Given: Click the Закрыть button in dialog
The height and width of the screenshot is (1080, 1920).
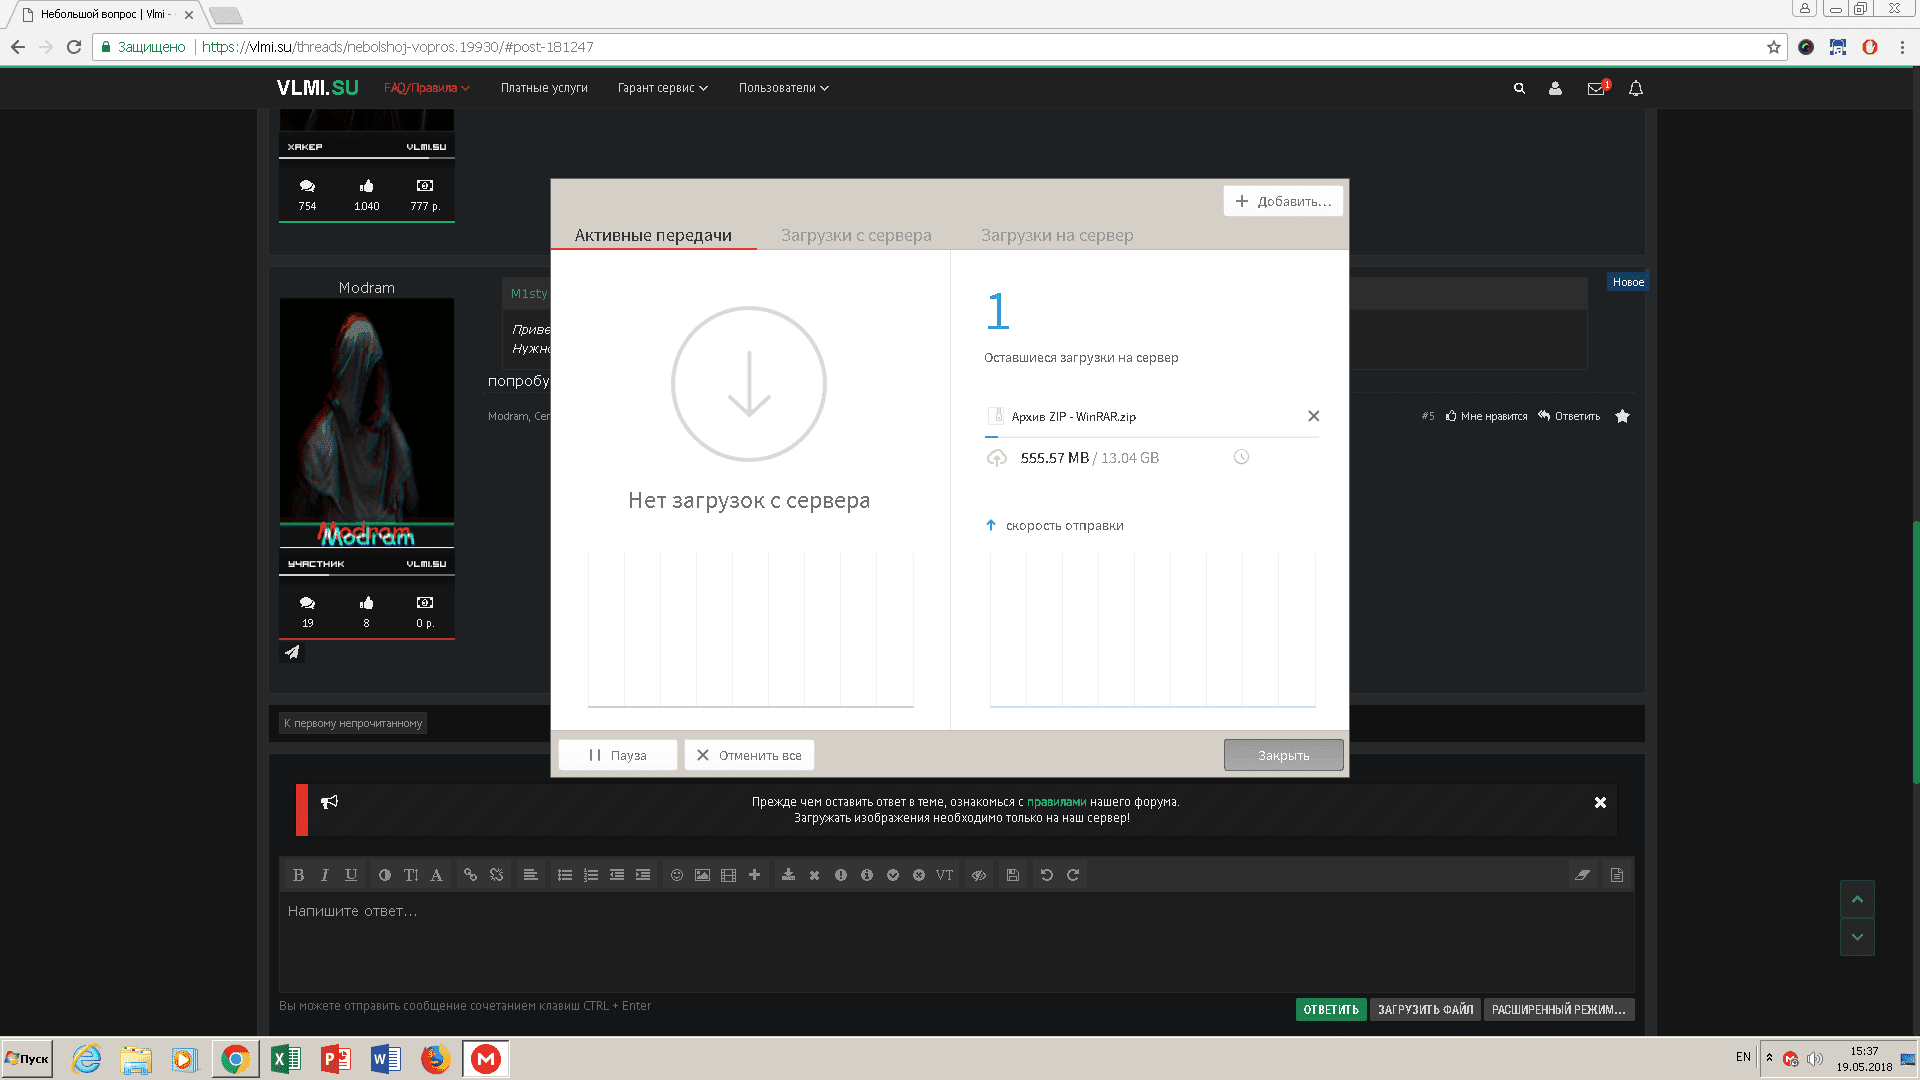Looking at the screenshot, I should pyautogui.click(x=1283, y=755).
